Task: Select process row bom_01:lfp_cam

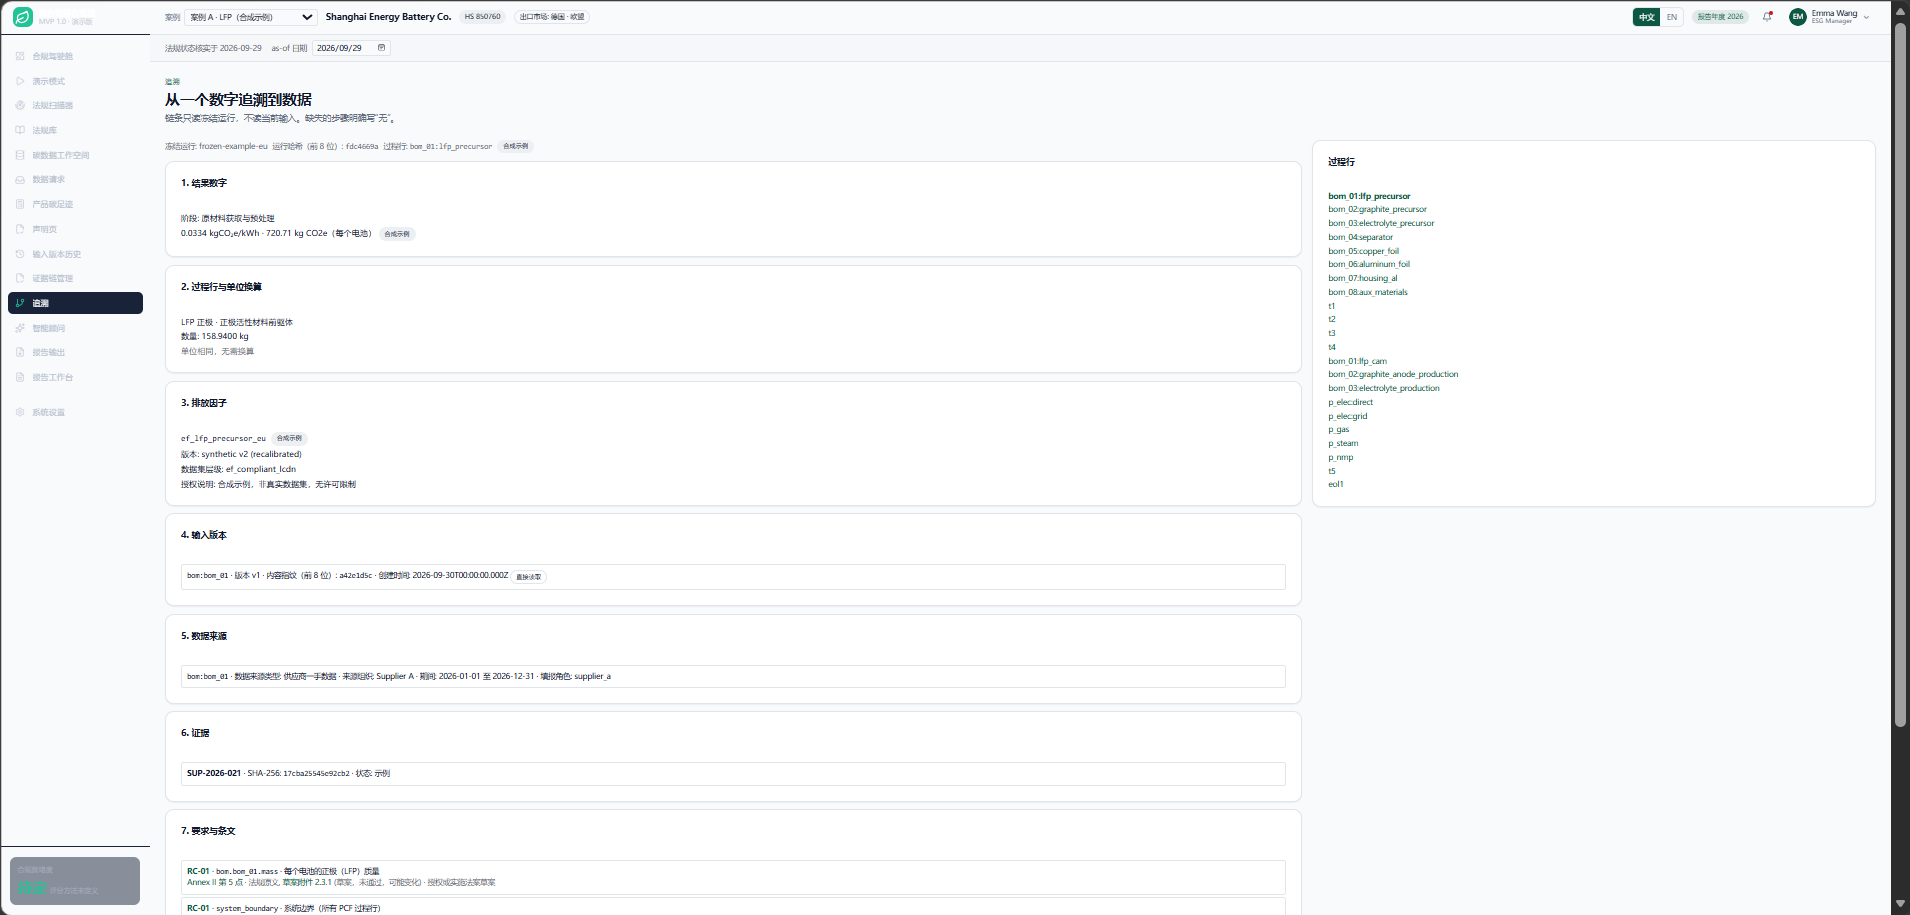Action: [x=1357, y=361]
